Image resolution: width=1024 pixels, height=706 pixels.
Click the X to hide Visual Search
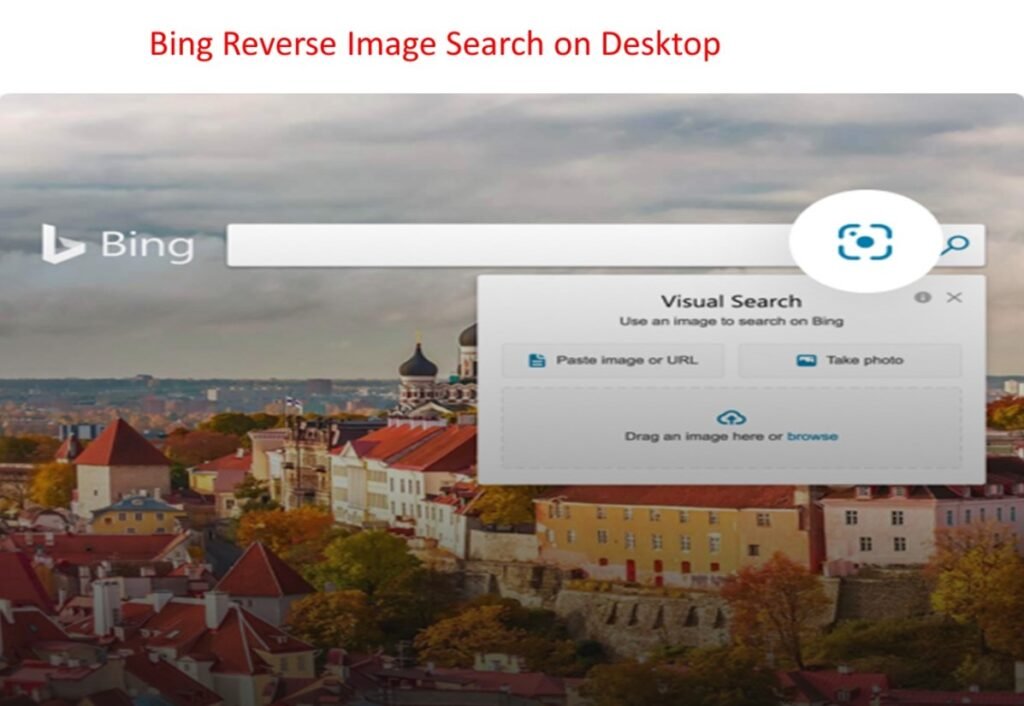click(x=955, y=296)
